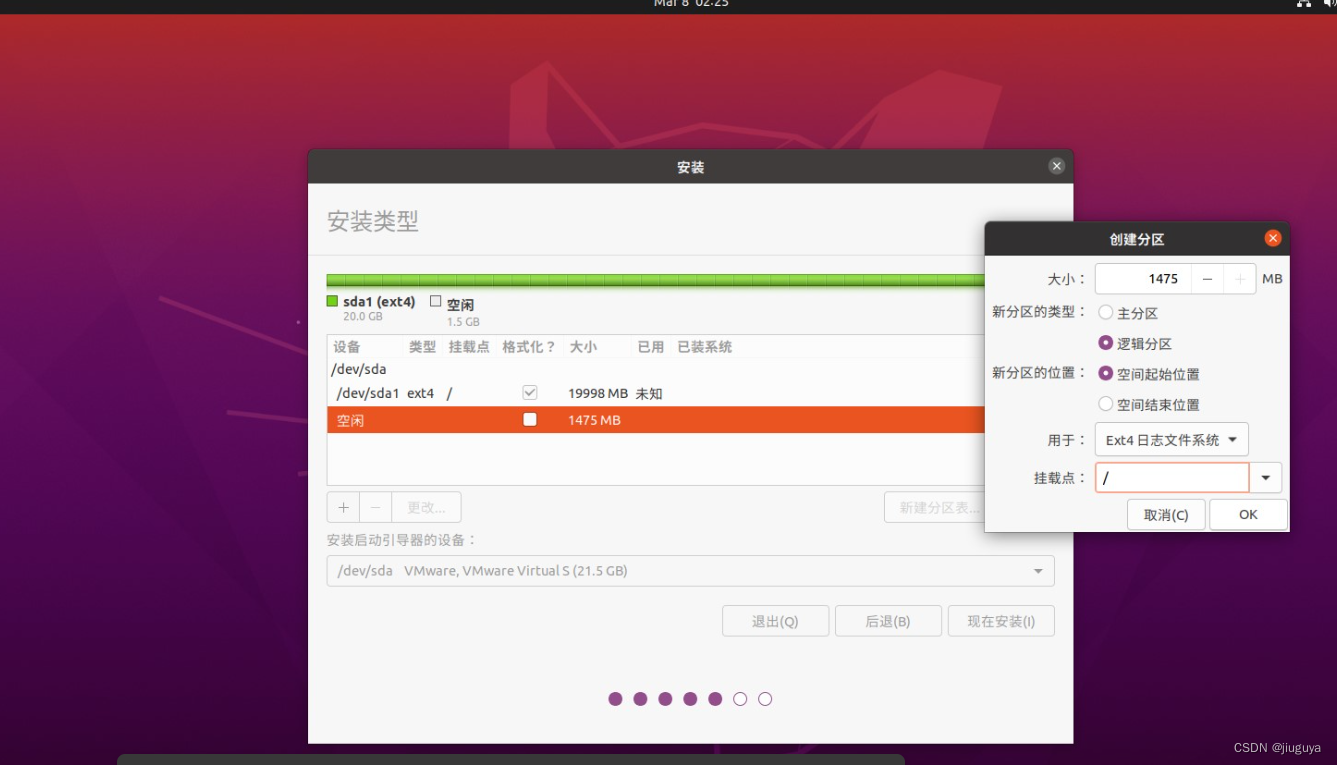Click the 19998 MB size cell
The width and height of the screenshot is (1337, 765).
point(598,393)
